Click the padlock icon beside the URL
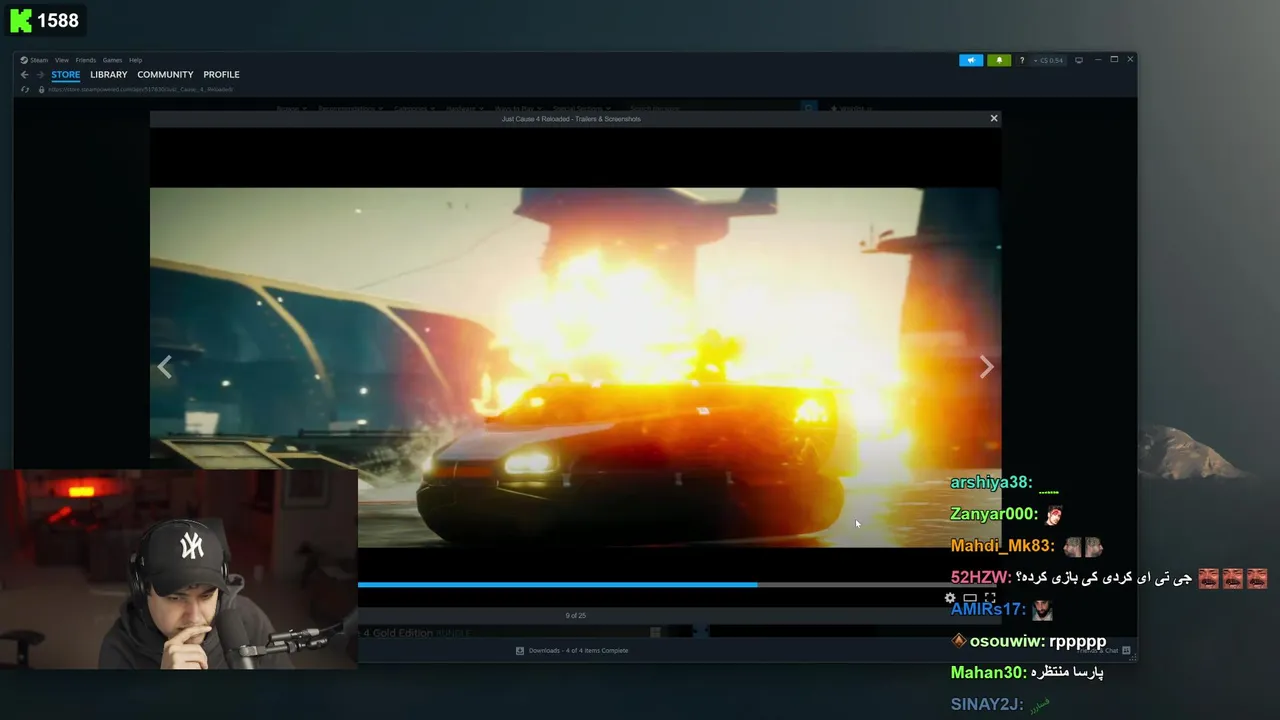1280x720 pixels. [41, 89]
